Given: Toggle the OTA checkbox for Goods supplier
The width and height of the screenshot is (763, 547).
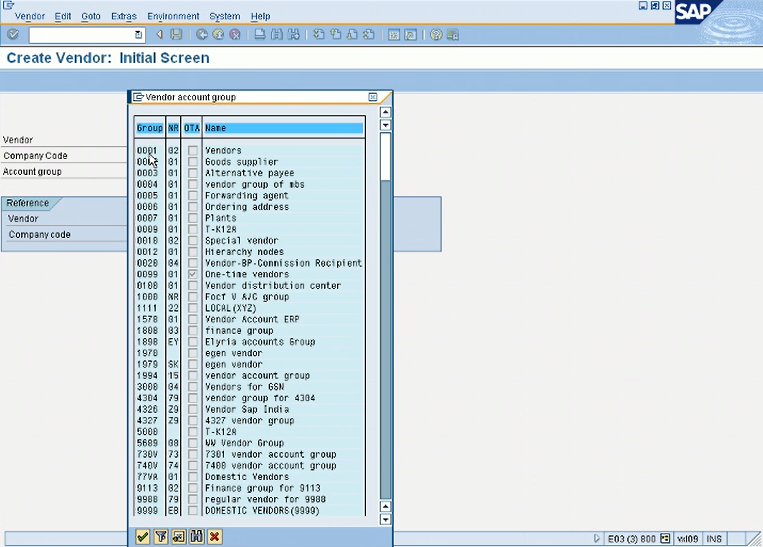Looking at the screenshot, I should tap(193, 162).
